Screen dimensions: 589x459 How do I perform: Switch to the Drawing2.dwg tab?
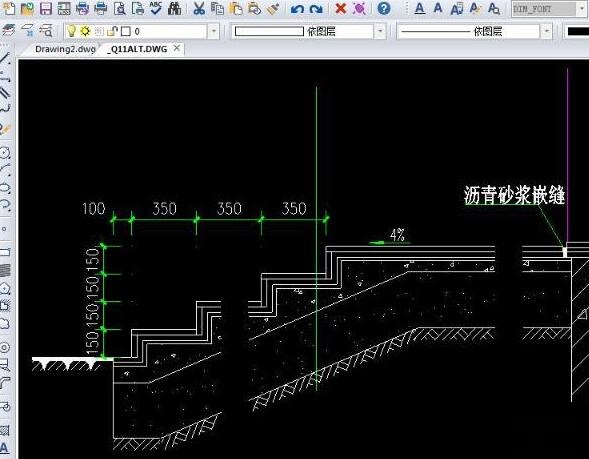tap(65, 49)
